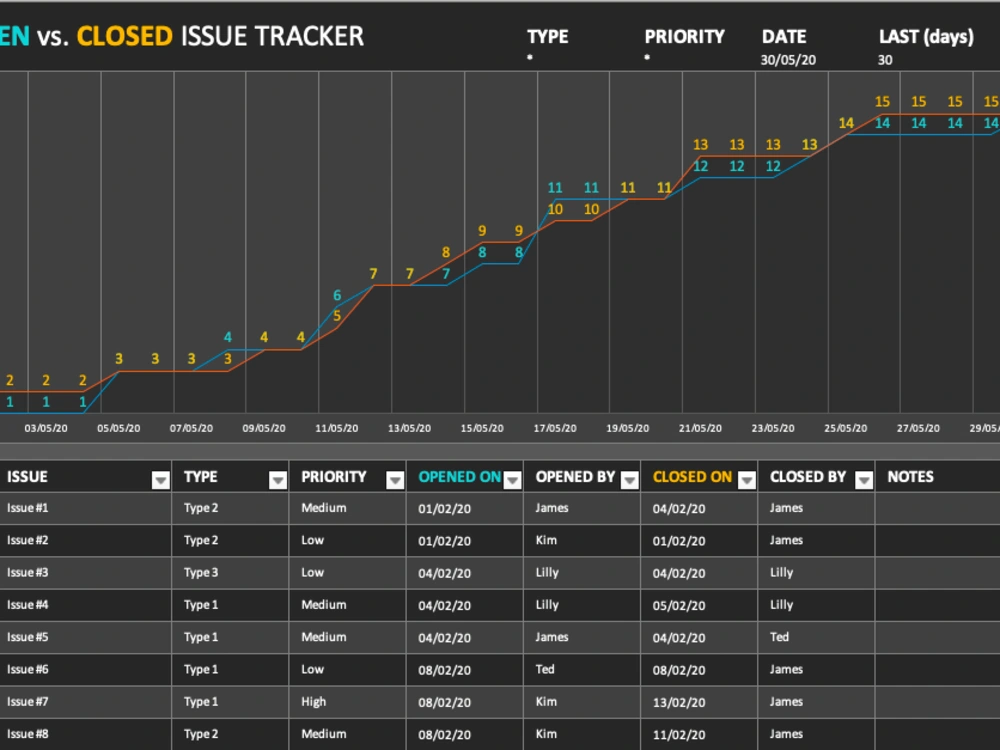Click Kim in Issue #2 opened by cell

coord(546,540)
